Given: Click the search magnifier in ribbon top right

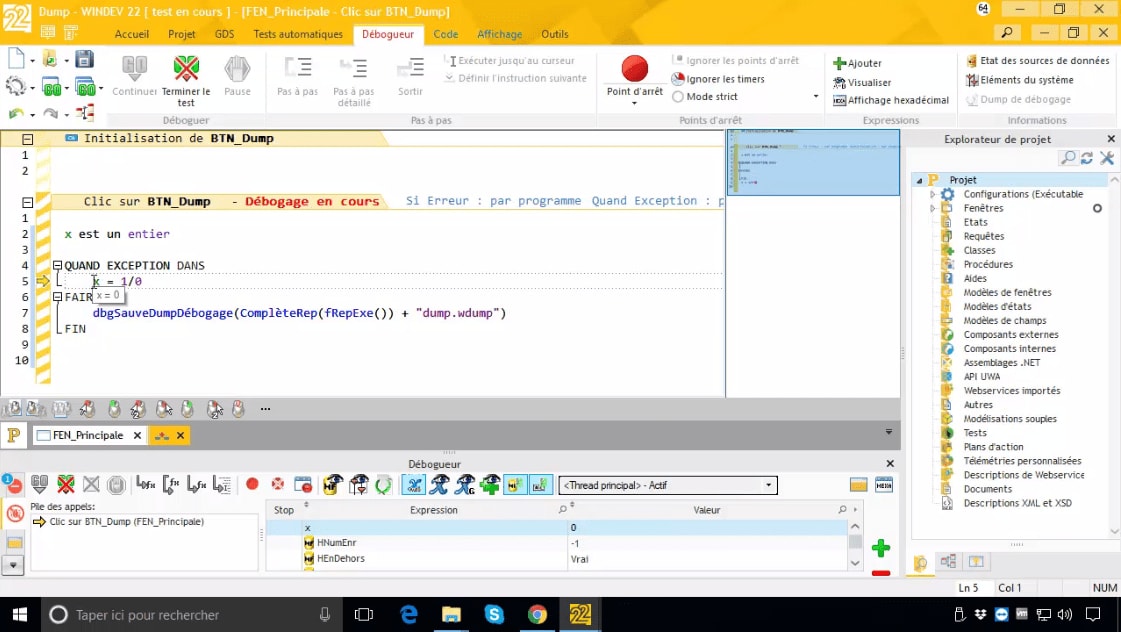Looking at the screenshot, I should [x=1006, y=33].
